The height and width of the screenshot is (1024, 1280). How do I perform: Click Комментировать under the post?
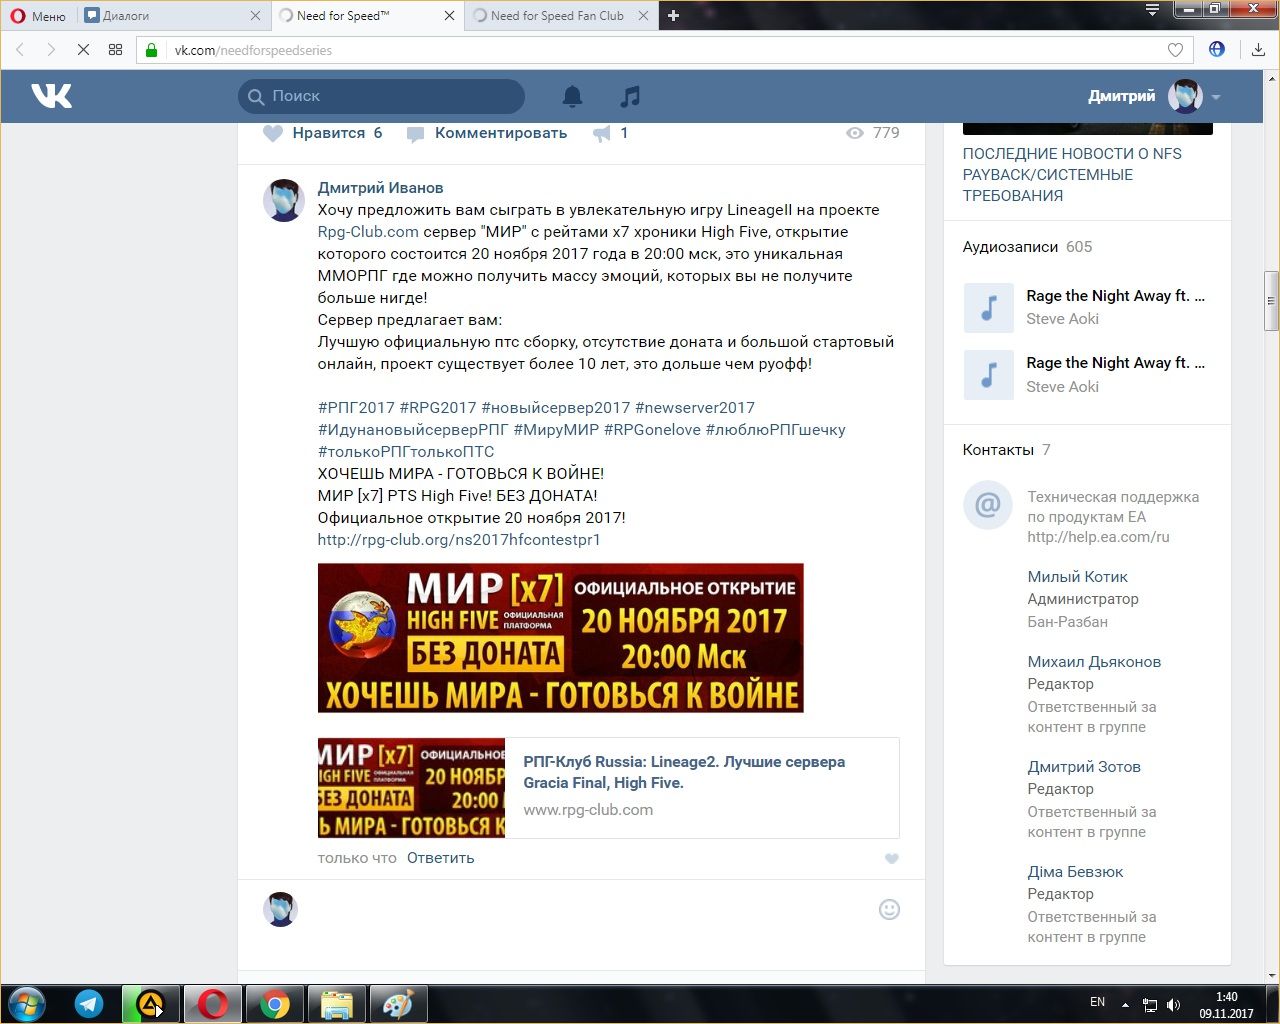coord(487,133)
